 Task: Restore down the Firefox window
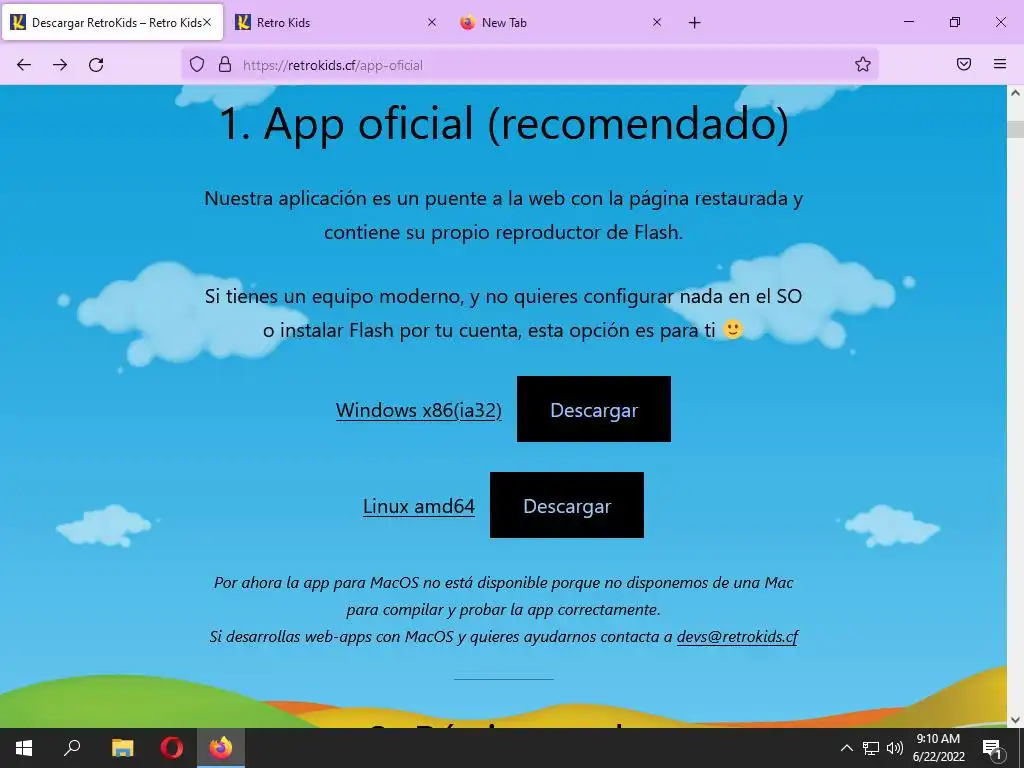955,22
